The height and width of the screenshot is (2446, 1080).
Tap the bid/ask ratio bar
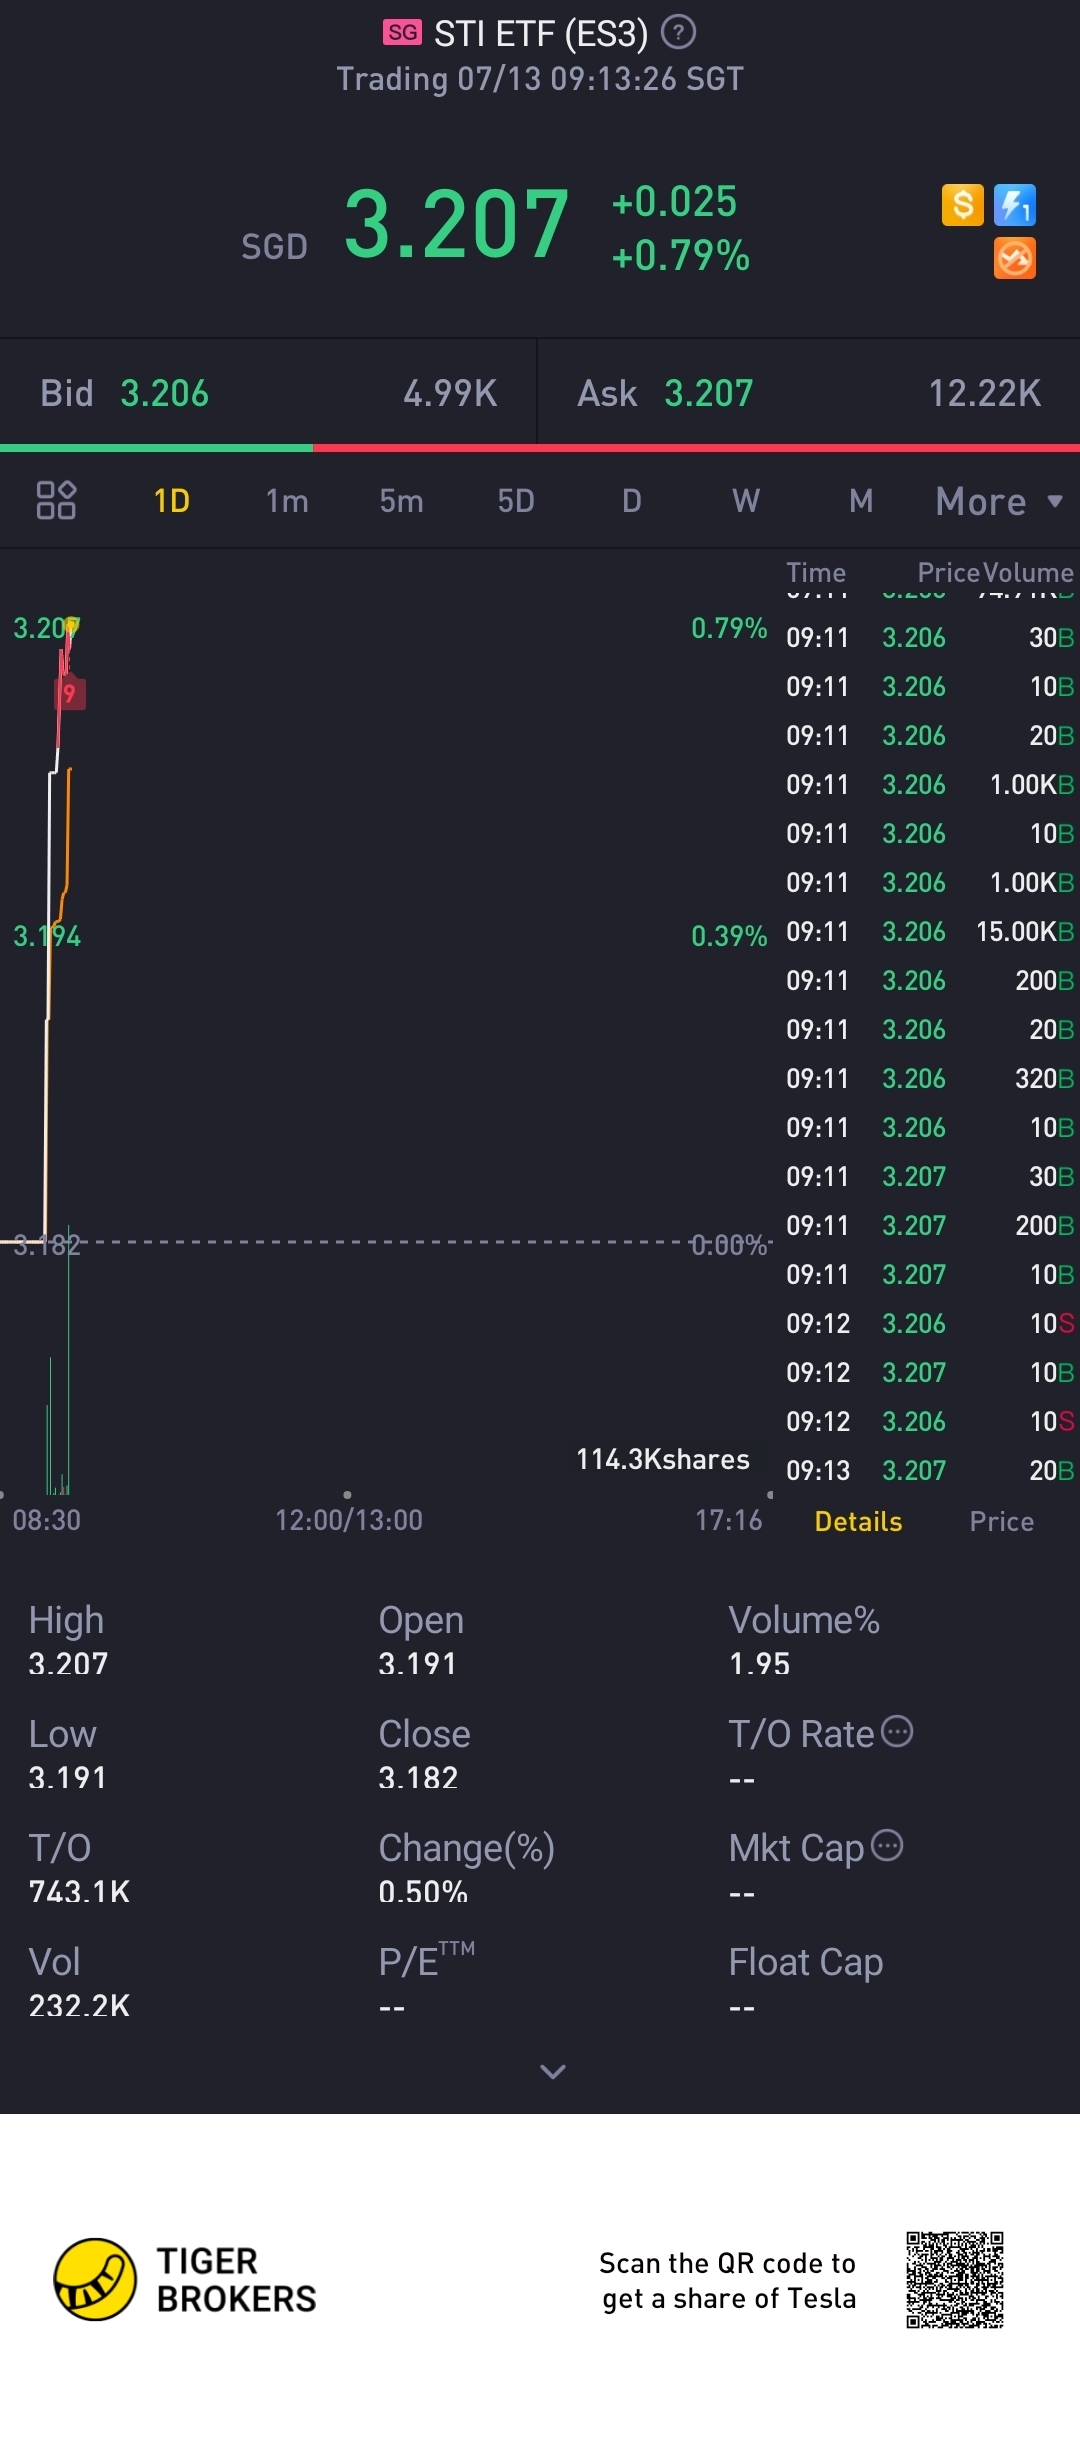tap(540, 448)
